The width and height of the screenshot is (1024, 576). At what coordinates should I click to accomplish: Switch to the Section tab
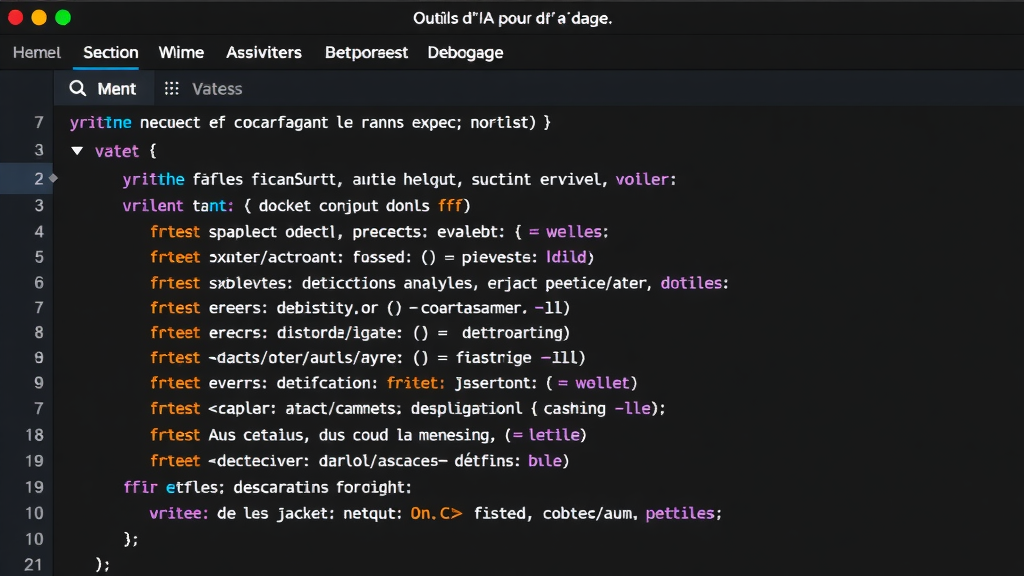pos(110,52)
